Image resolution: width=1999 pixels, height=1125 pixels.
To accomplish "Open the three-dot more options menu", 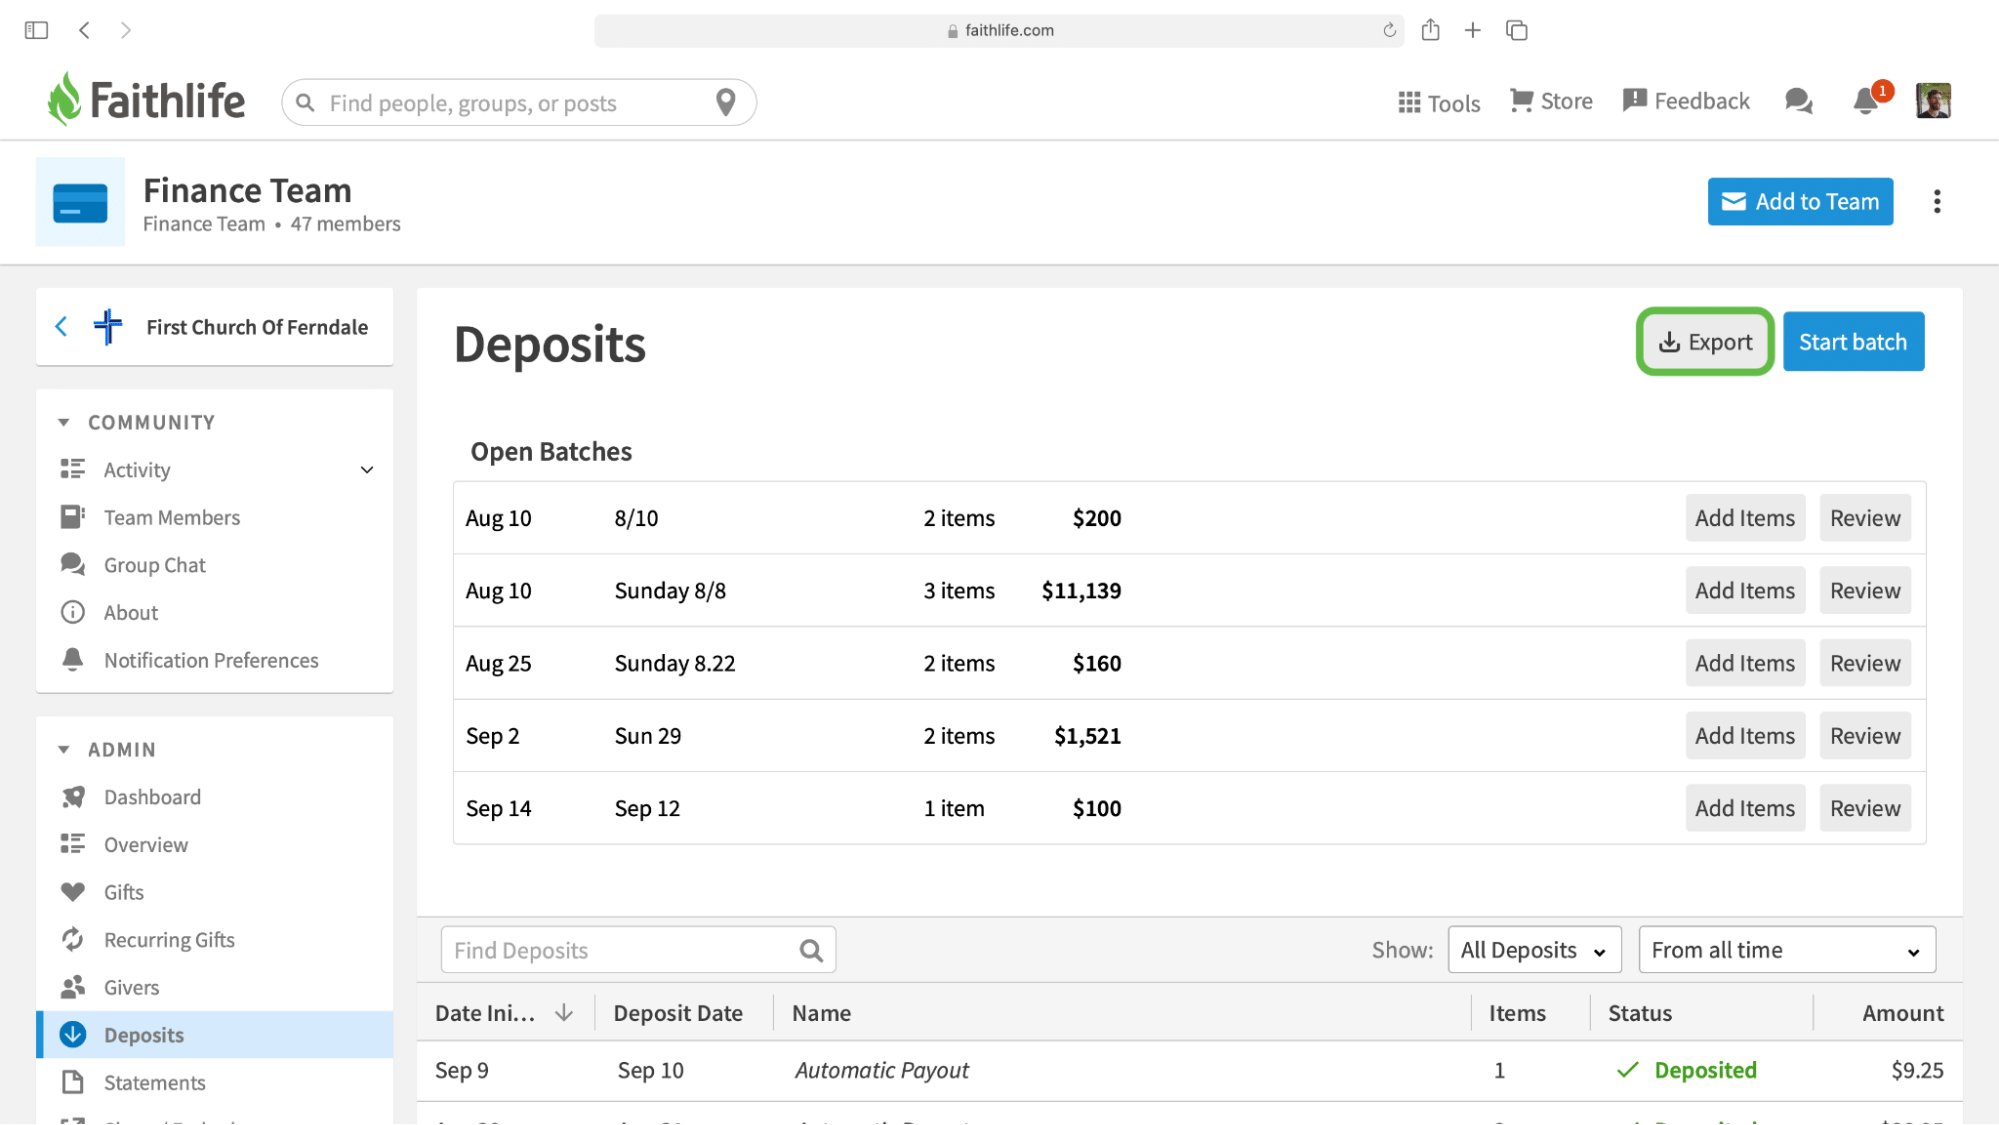I will 1937,202.
